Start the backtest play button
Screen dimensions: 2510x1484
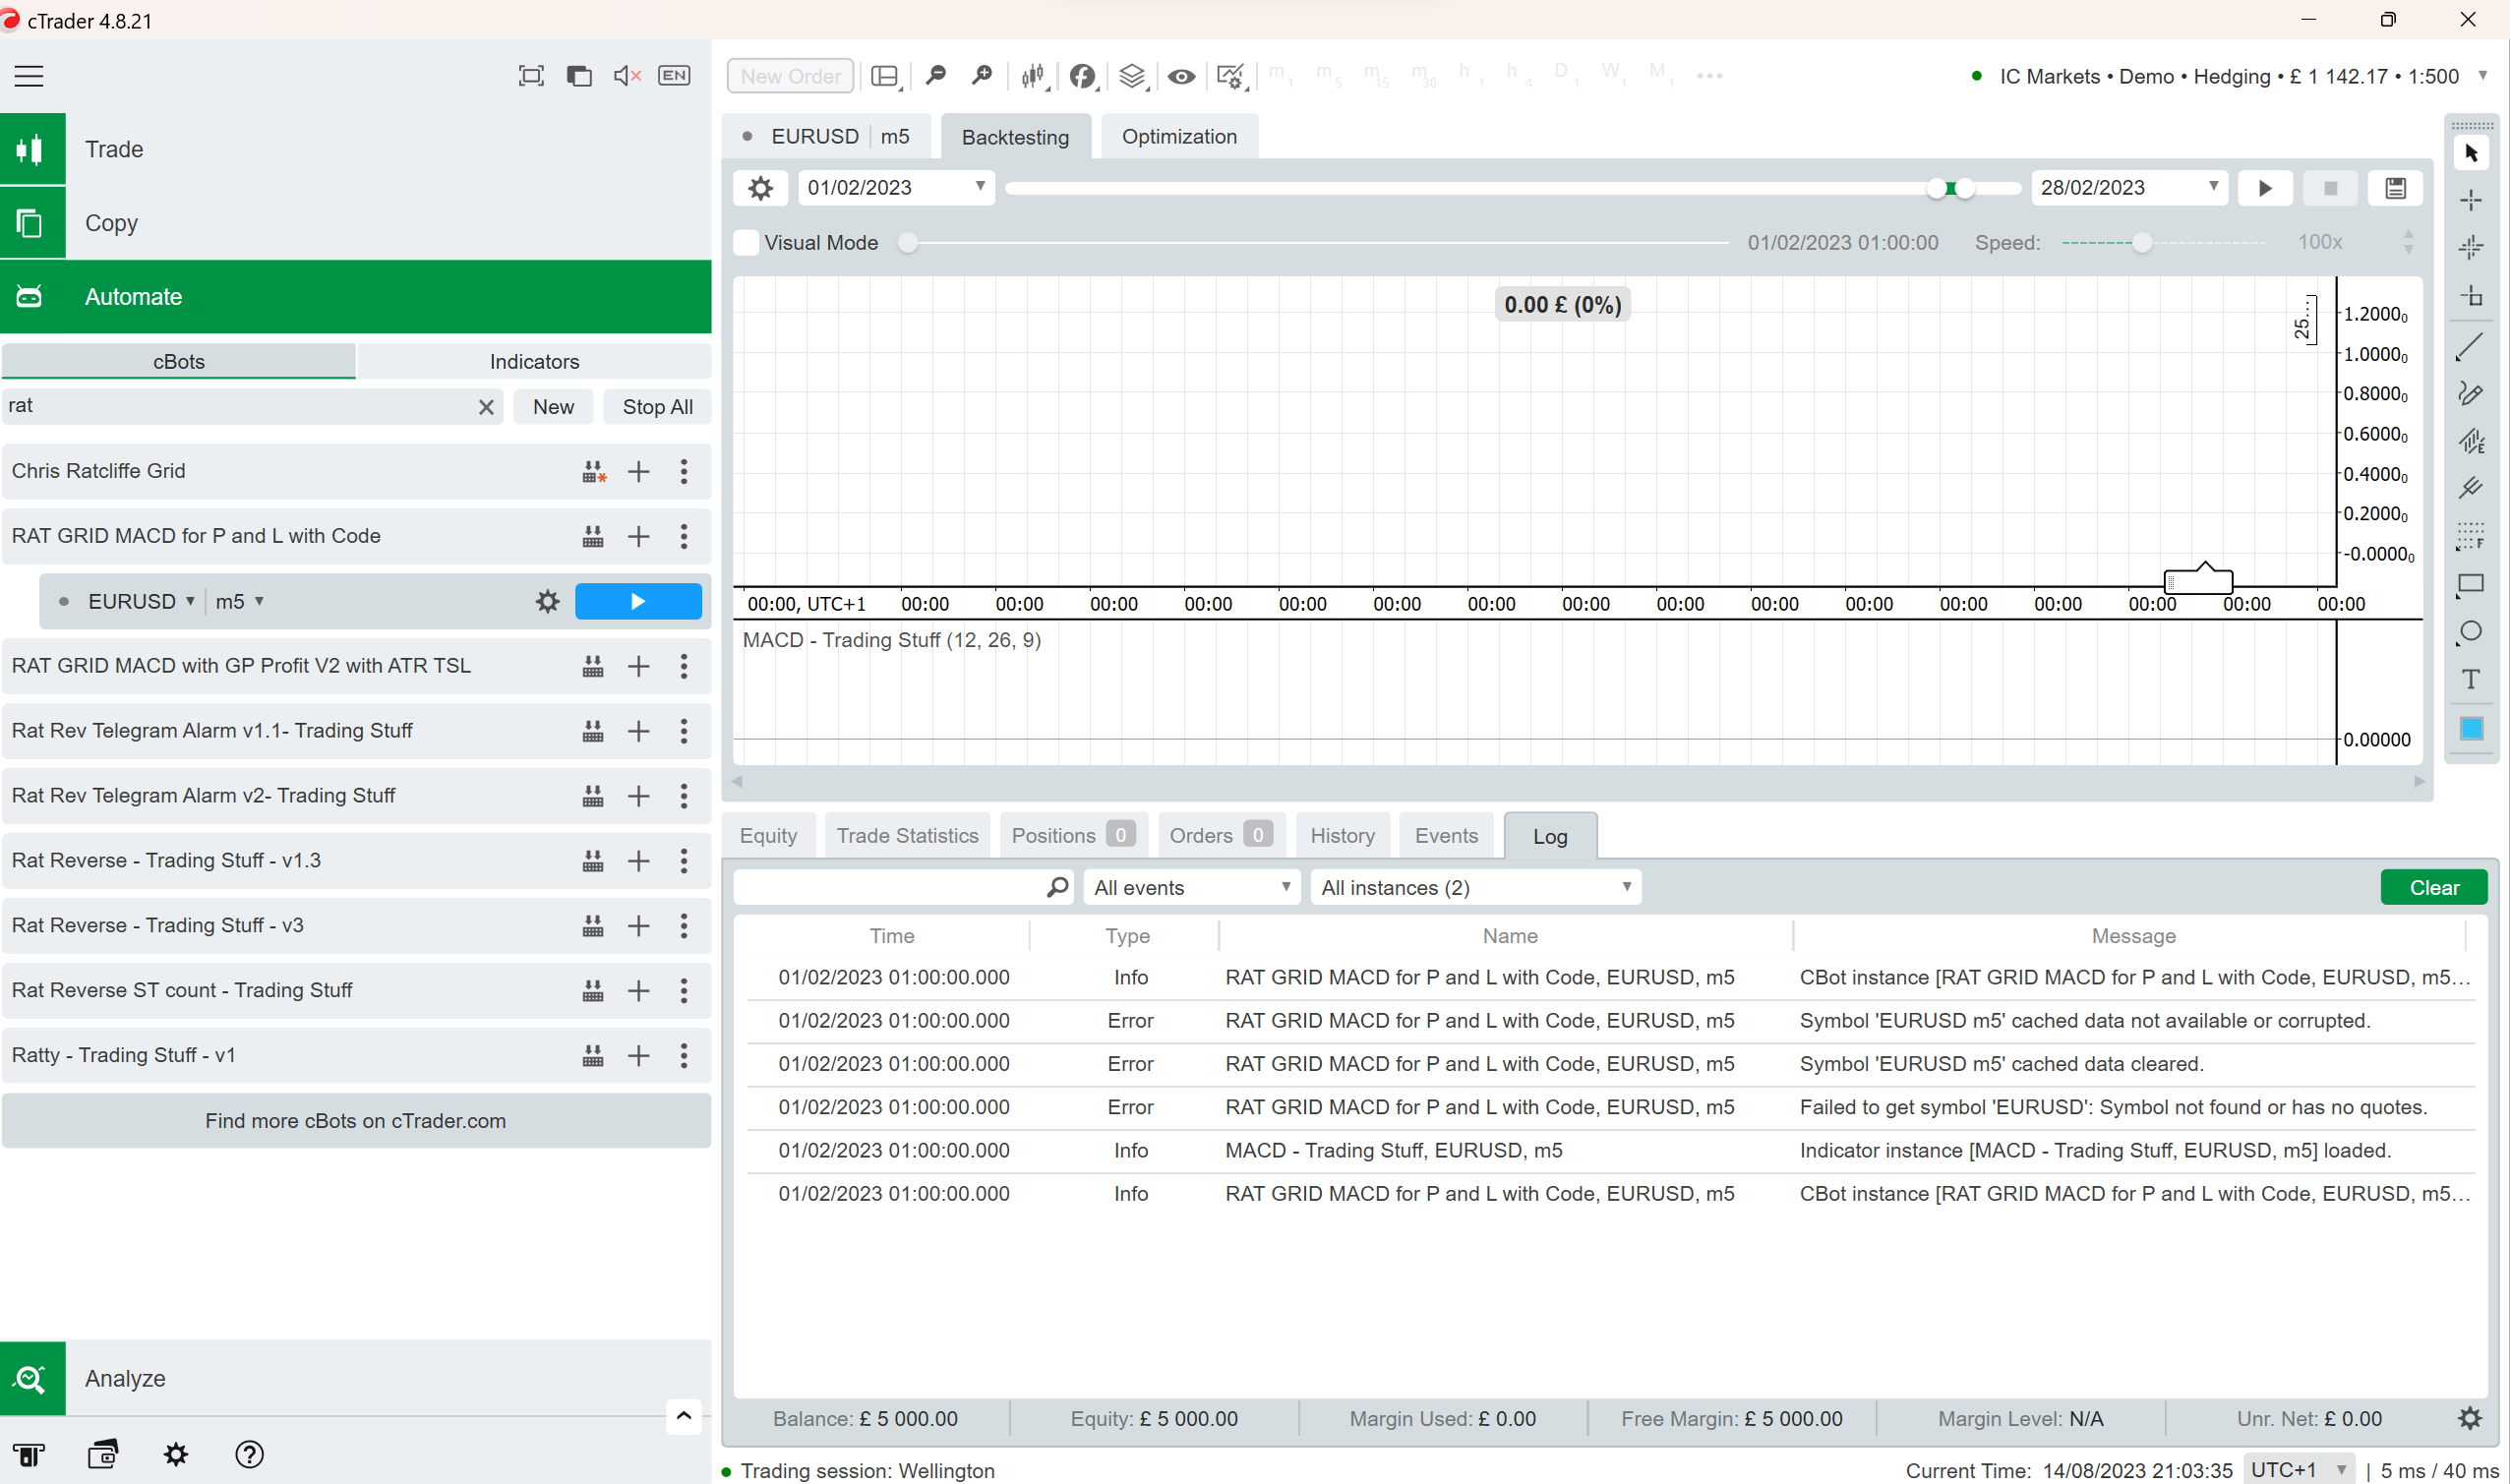[2265, 188]
